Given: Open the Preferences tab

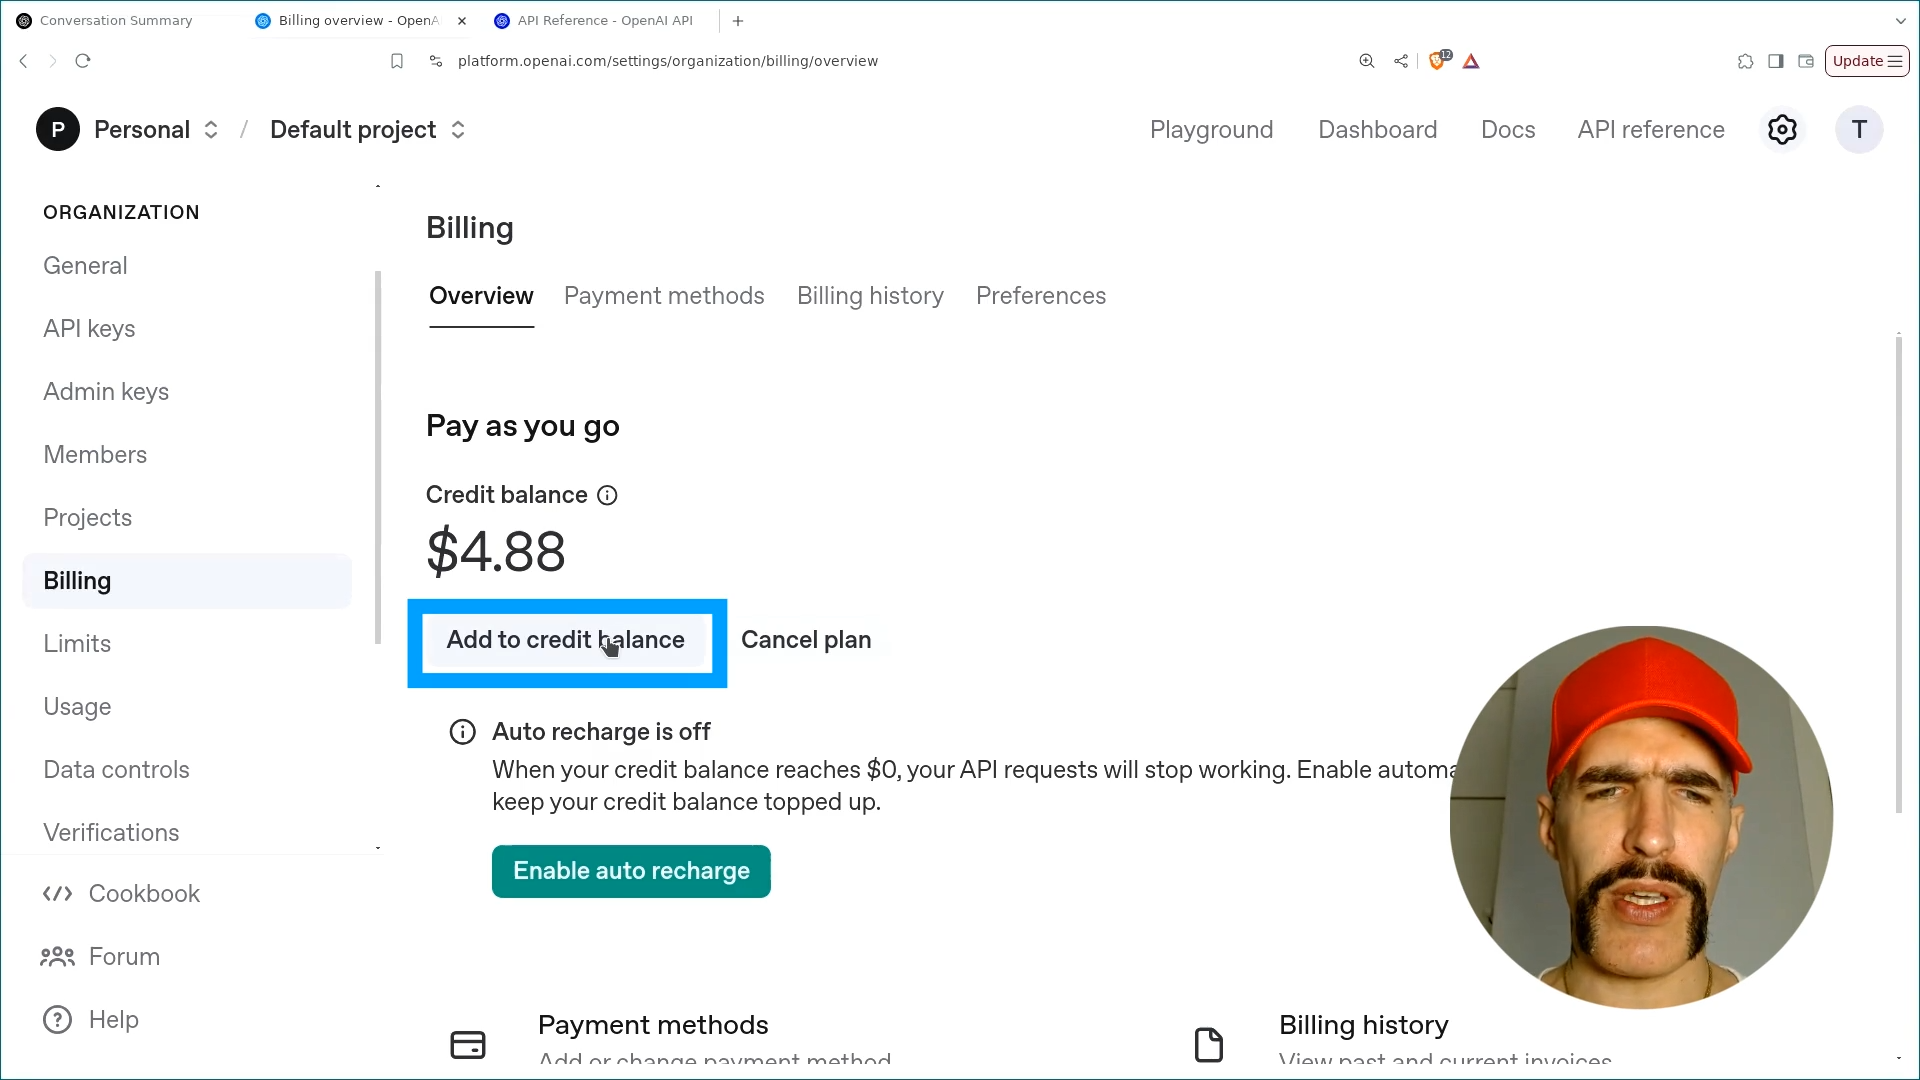Looking at the screenshot, I should pyautogui.click(x=1041, y=296).
